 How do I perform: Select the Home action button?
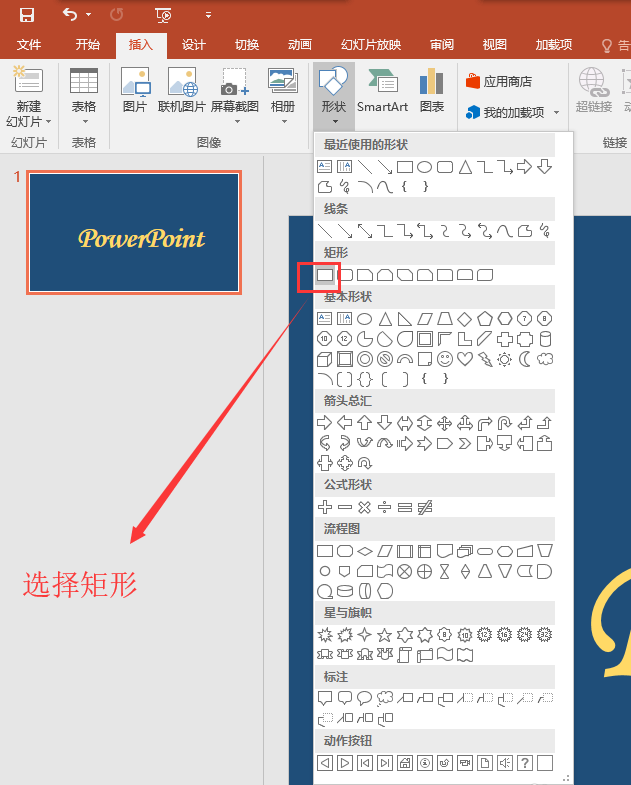coord(405,763)
